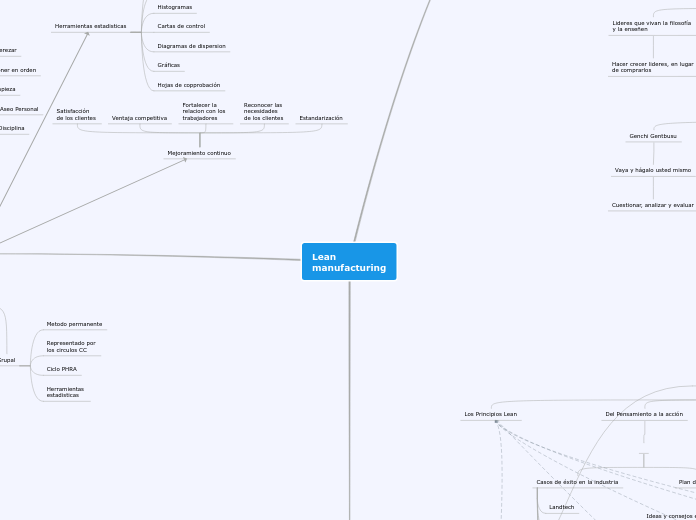Click the Herramientas estadísticas top node

tap(91, 26)
